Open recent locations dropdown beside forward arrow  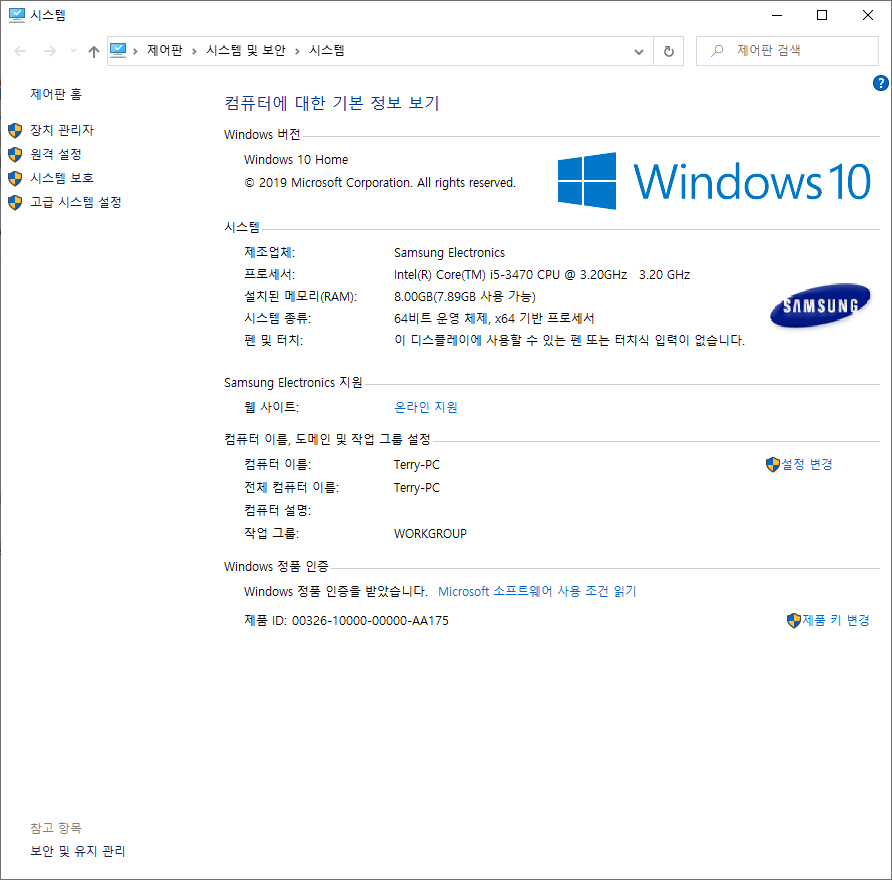[x=73, y=51]
